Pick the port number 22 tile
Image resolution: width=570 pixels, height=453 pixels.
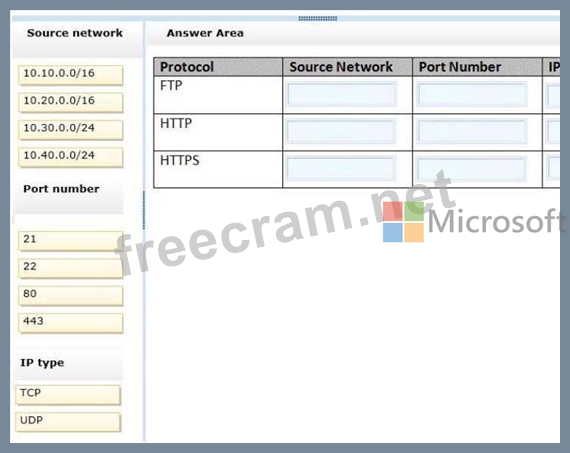pos(71,268)
